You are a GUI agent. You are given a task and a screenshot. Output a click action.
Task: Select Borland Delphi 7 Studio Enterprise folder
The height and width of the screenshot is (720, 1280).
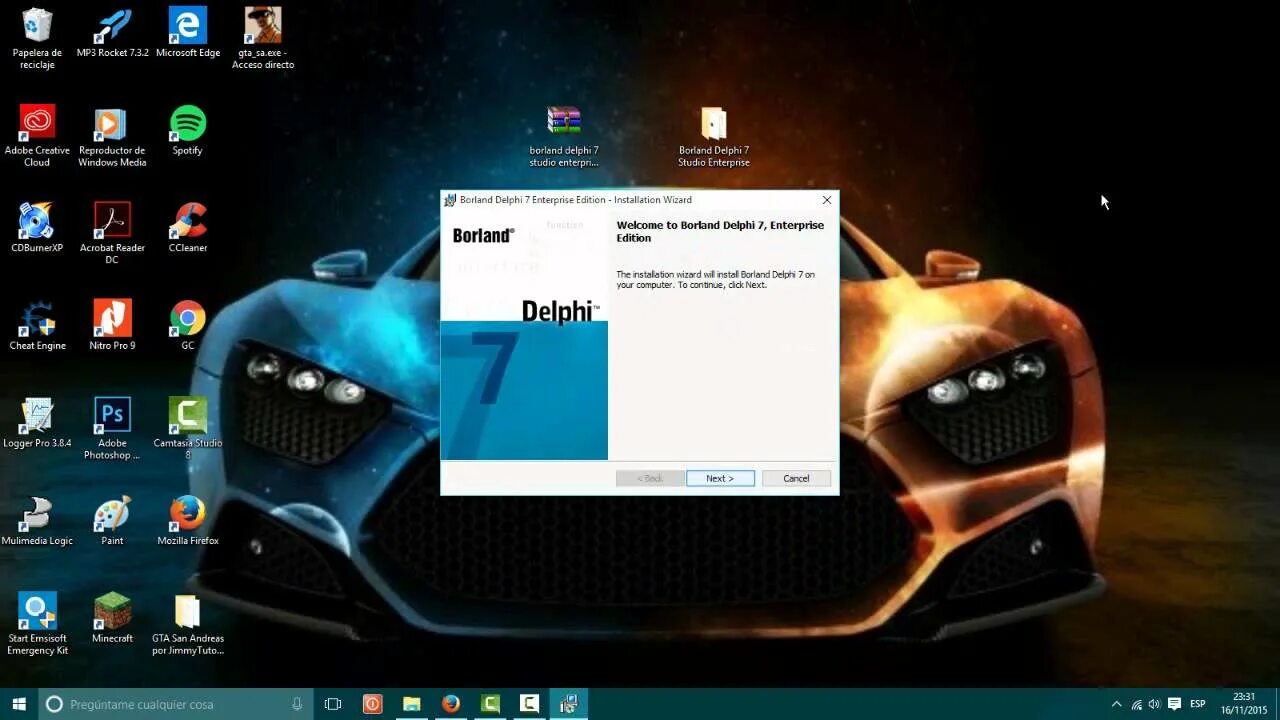(x=713, y=137)
